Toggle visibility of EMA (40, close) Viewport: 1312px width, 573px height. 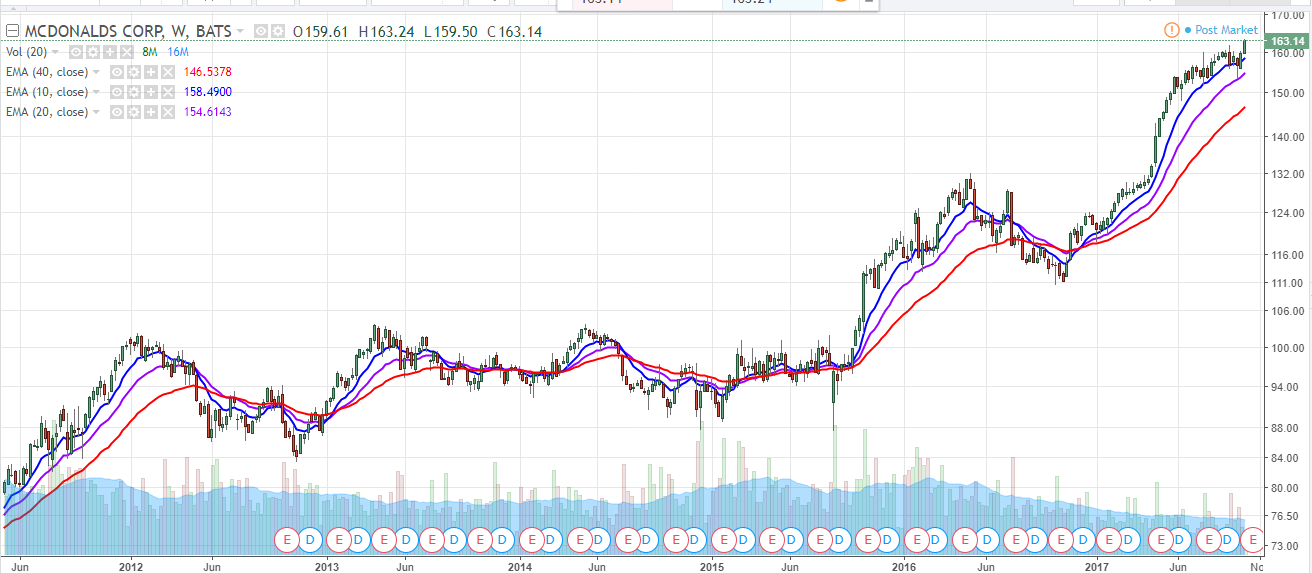tap(117, 72)
